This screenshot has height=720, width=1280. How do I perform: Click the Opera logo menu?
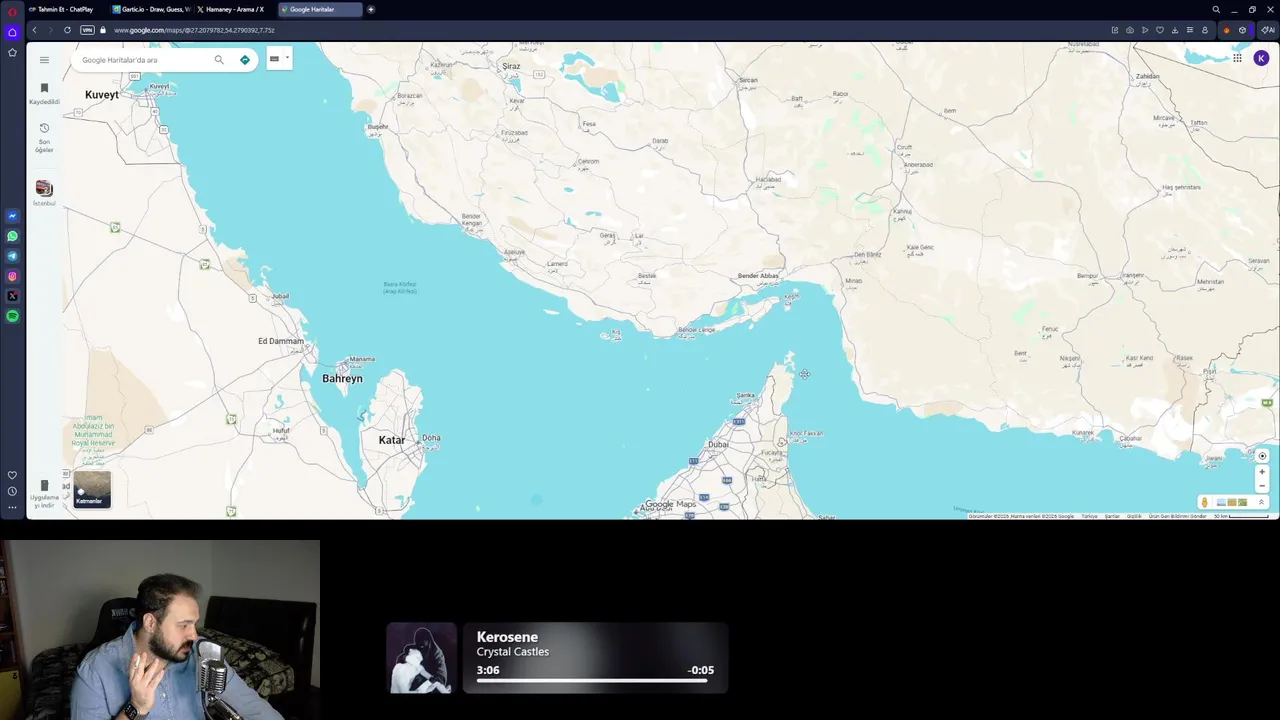(12, 11)
